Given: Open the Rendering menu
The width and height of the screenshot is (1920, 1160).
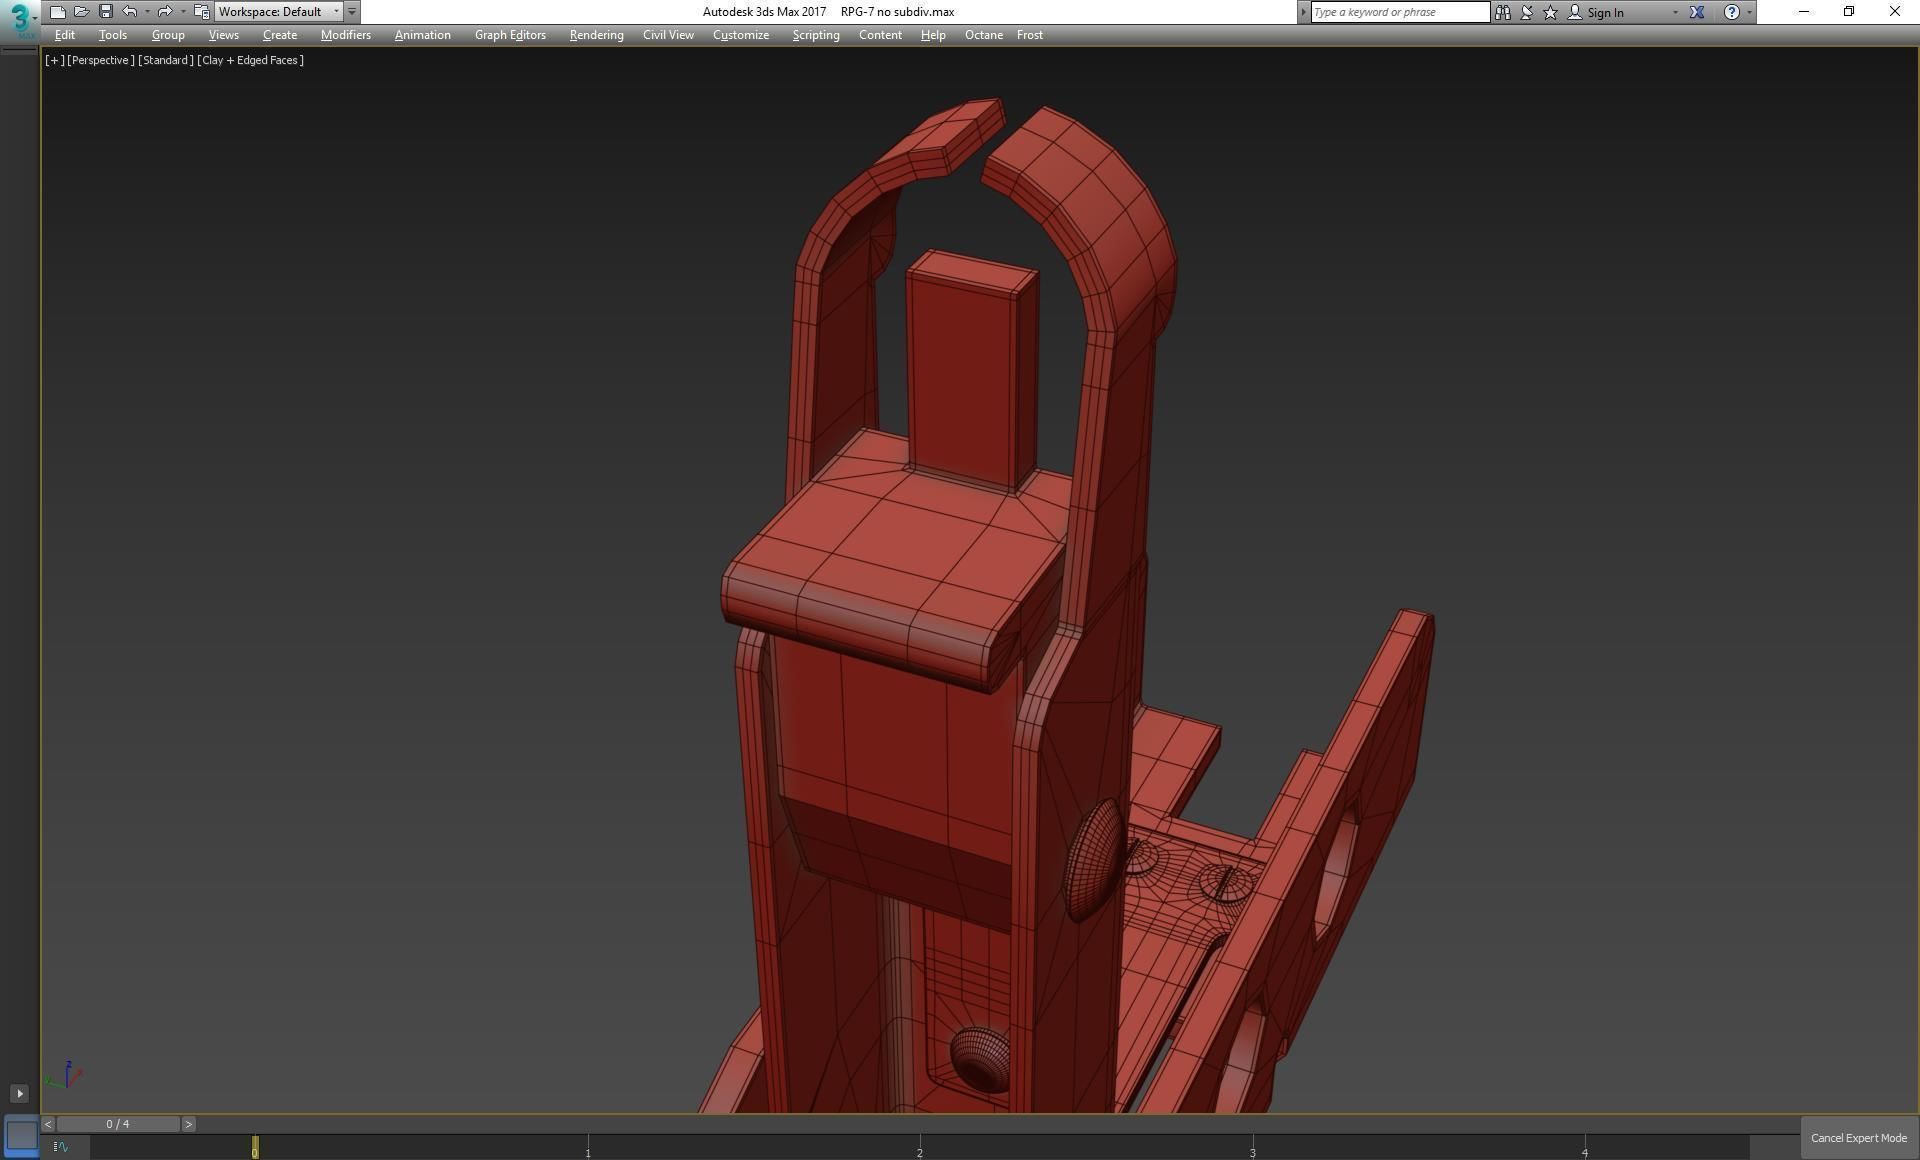Looking at the screenshot, I should click(x=596, y=35).
